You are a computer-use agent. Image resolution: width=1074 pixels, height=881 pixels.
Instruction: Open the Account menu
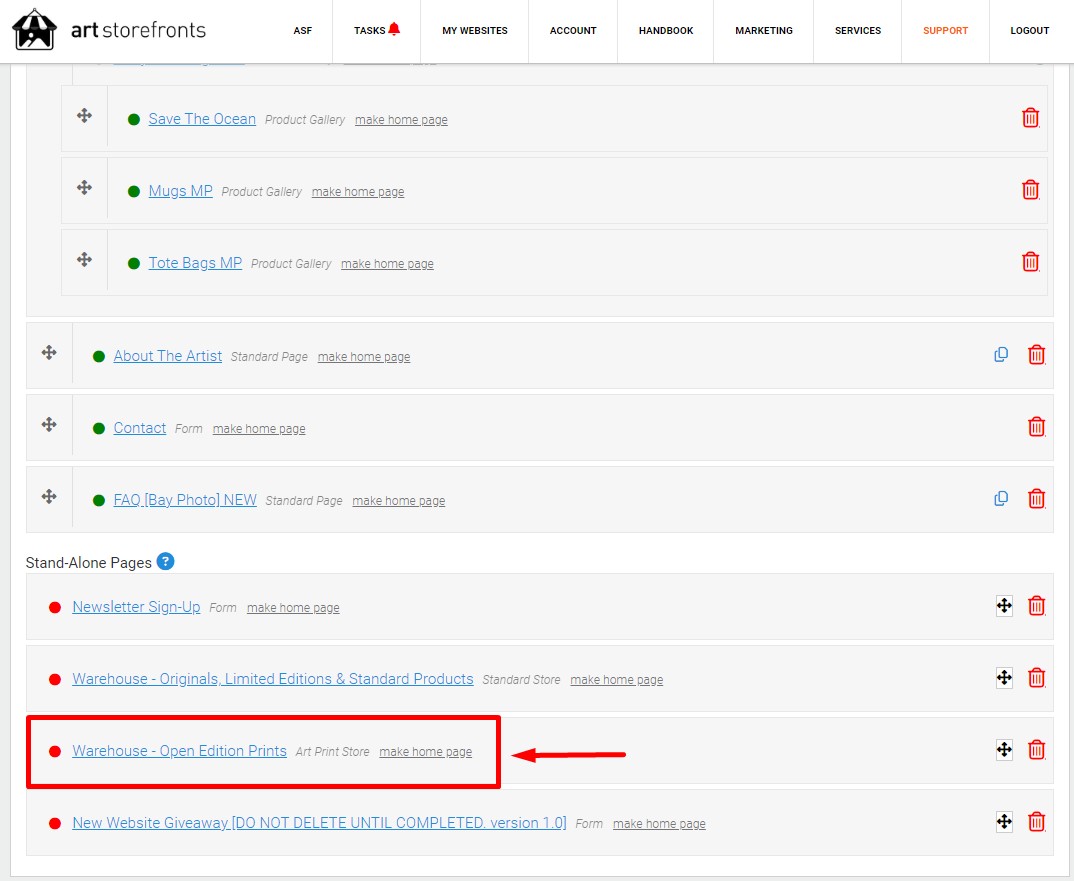click(x=573, y=31)
